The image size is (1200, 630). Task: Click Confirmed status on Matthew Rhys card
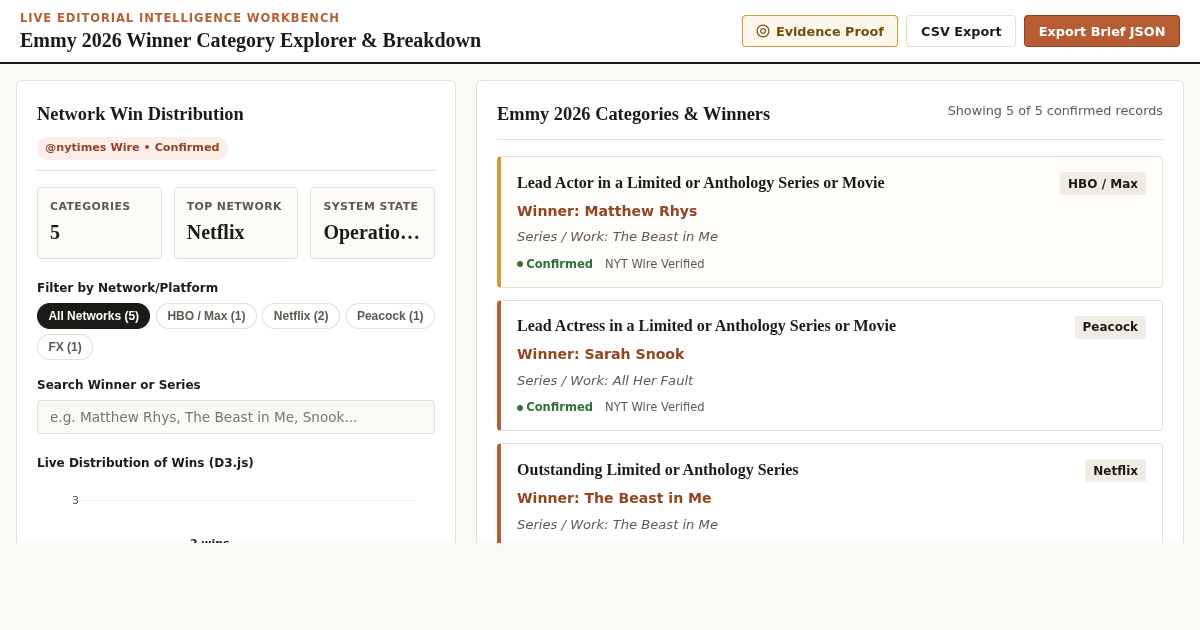[555, 264]
